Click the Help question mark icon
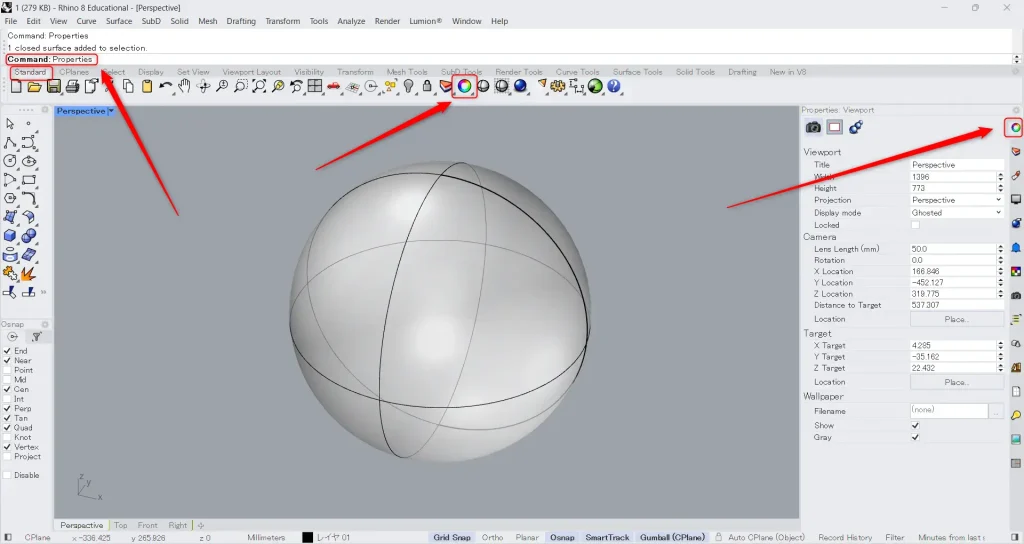Screen dimensions: 1024x544 614,87
